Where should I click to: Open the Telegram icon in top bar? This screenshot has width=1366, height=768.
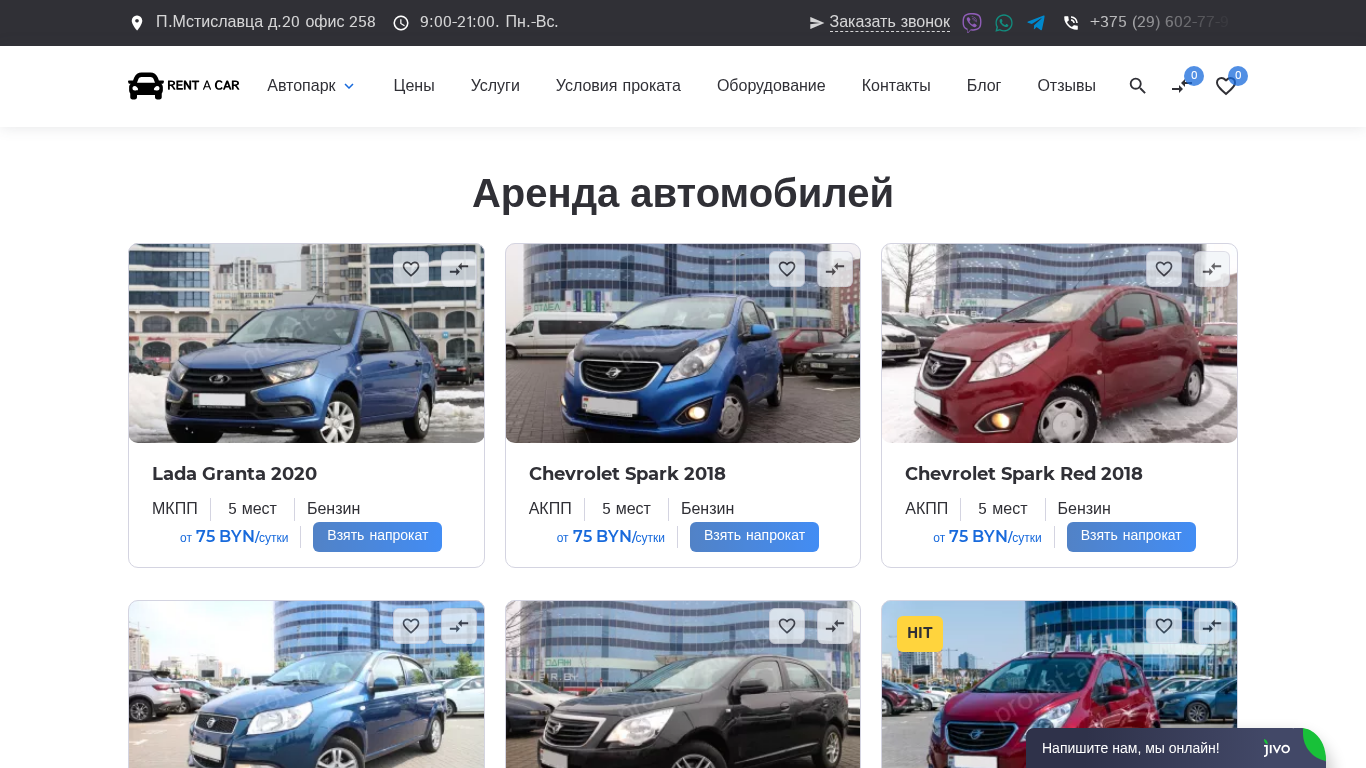1036,22
